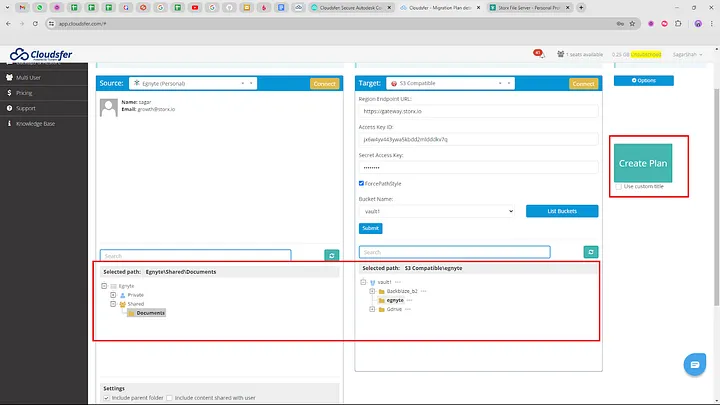
Task: Click the user avatar picture
Action: (x=109, y=107)
